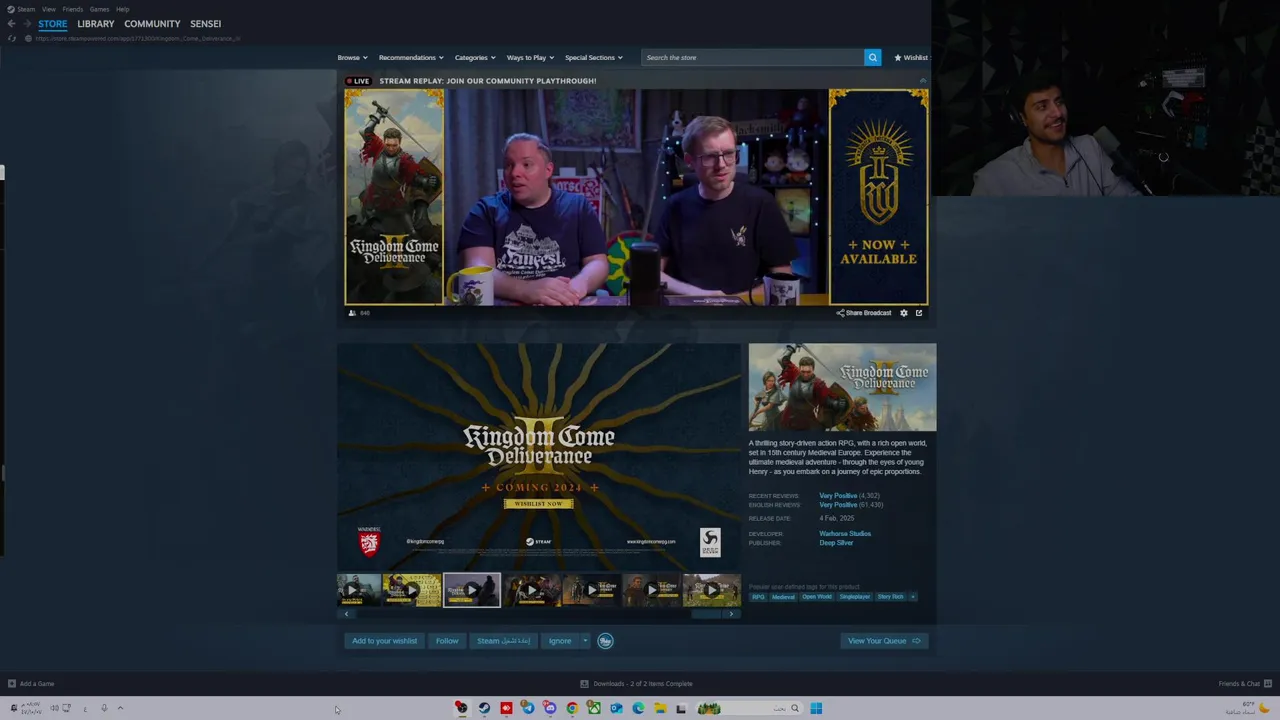Screen dimensions: 1280x720
Task: Open the SENSEI profile tab
Action: click(206, 23)
